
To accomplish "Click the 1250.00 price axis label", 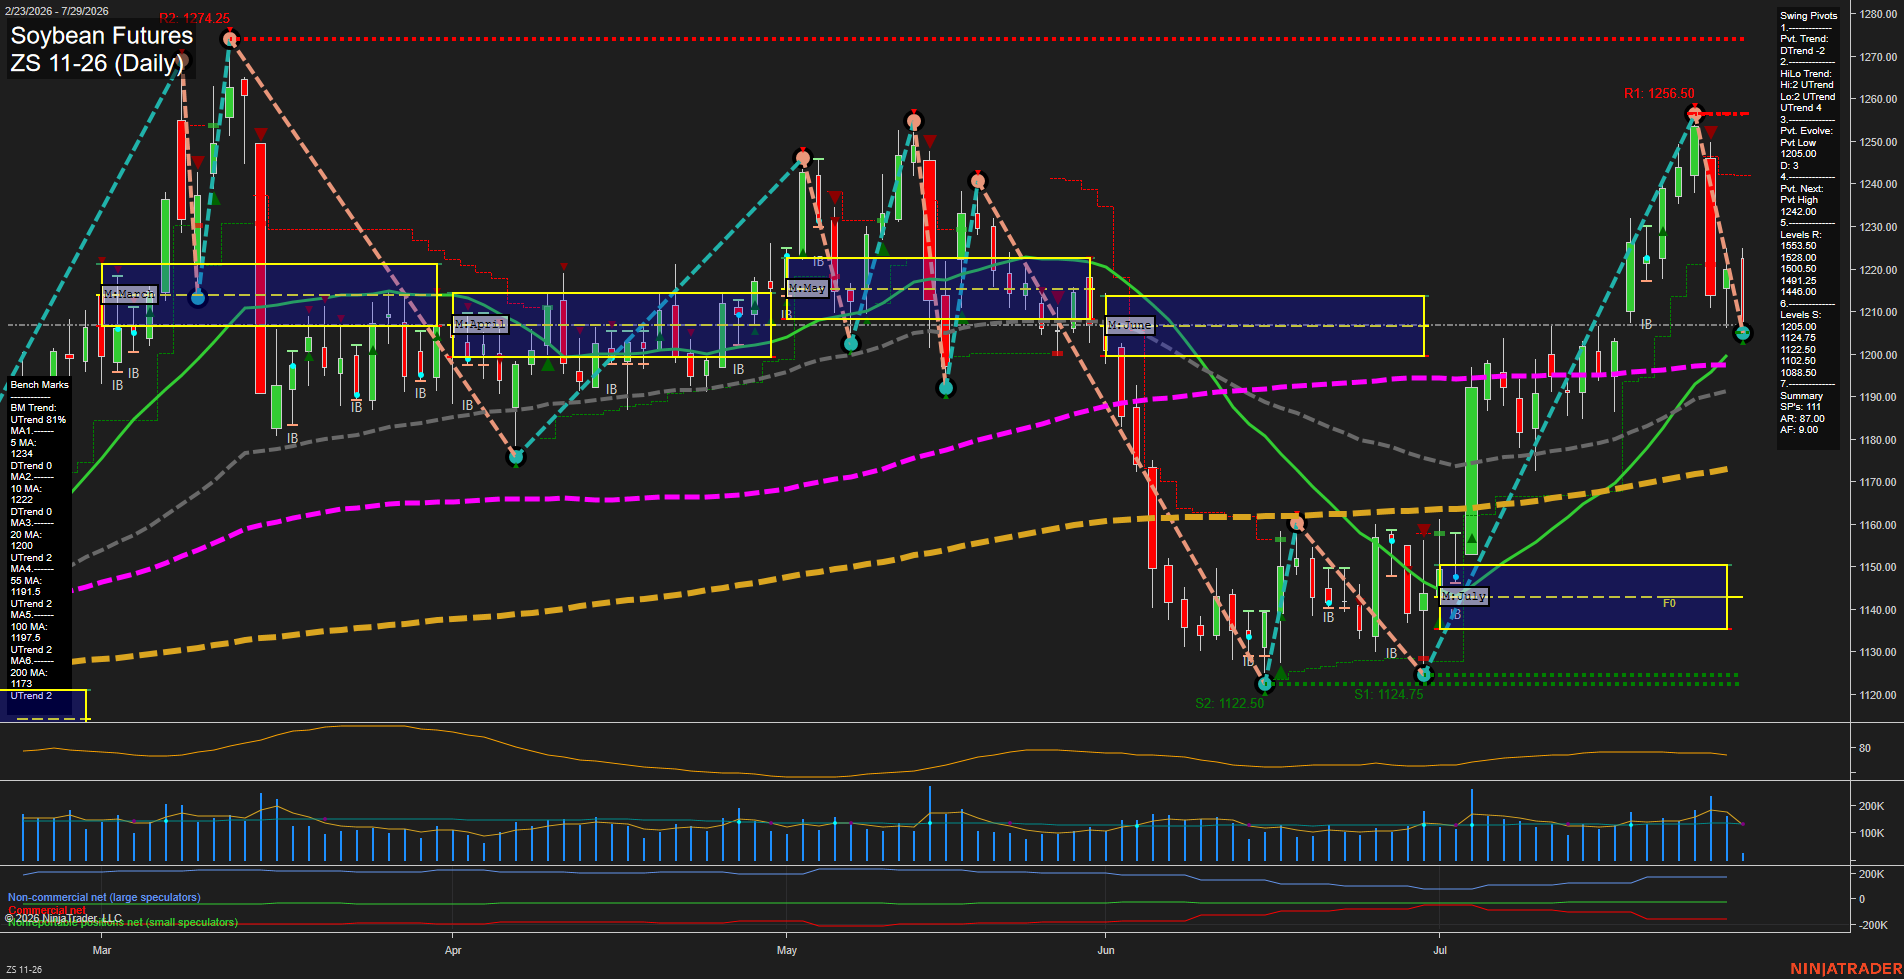I will click(1878, 142).
